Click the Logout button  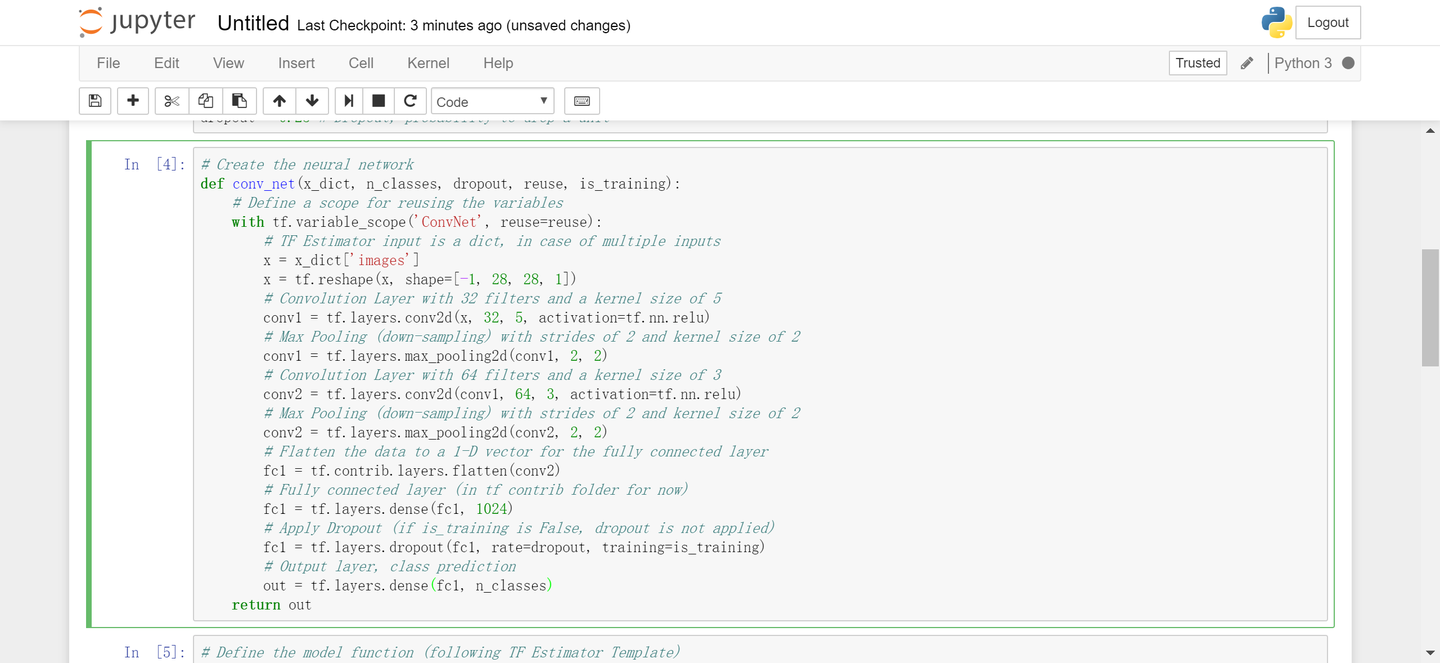[x=1327, y=23]
